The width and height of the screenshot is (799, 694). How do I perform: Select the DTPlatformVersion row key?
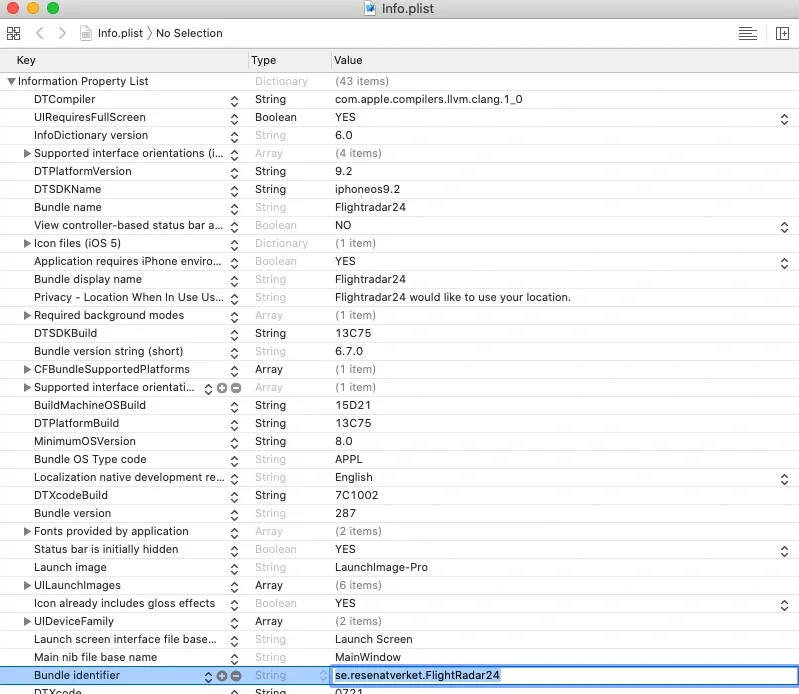point(83,171)
